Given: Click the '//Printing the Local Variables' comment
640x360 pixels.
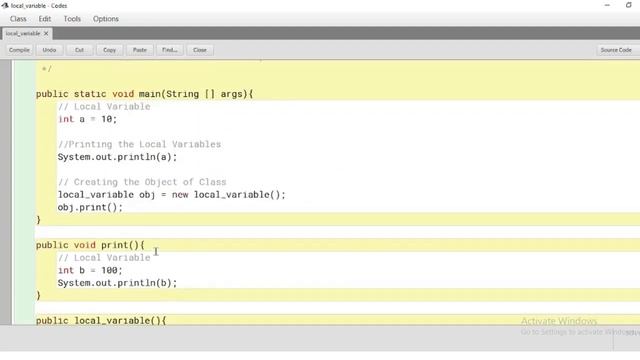Looking at the screenshot, I should (139, 144).
